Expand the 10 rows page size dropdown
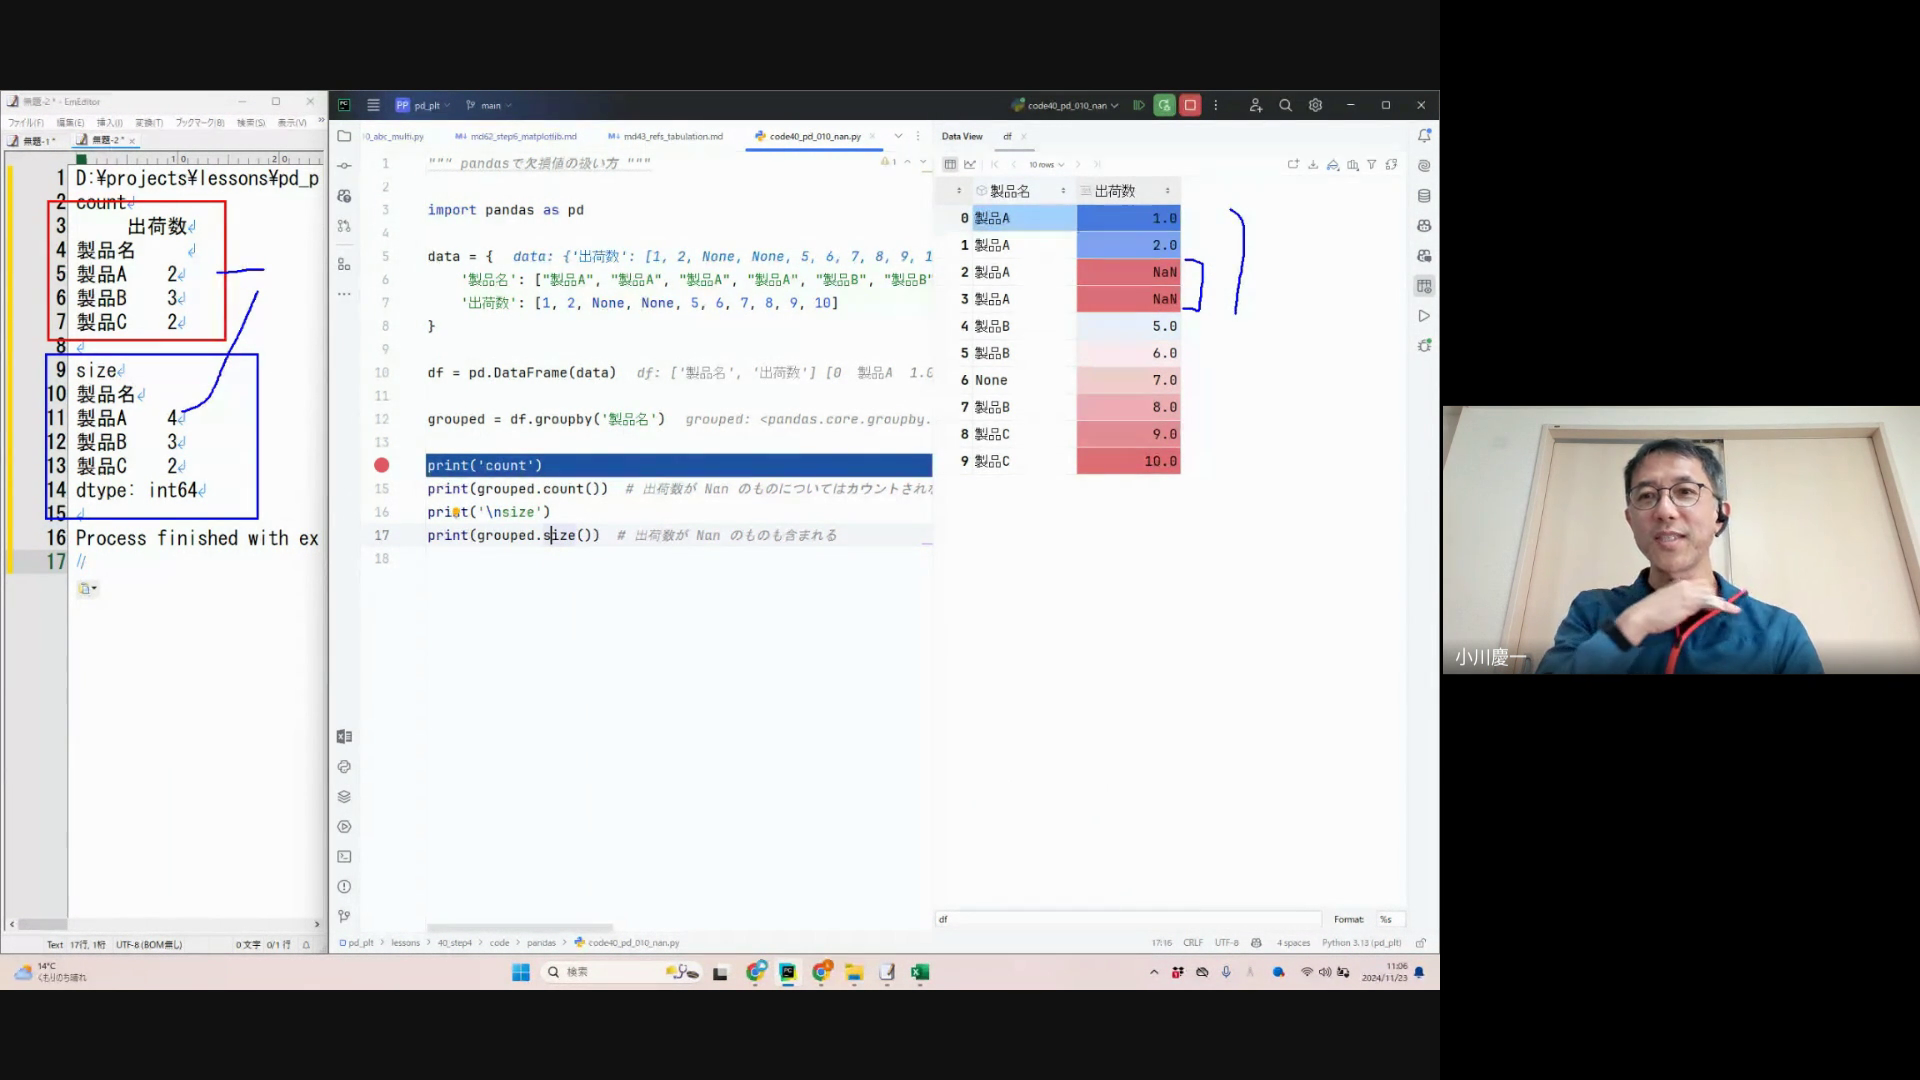Screen dimensions: 1920x1080 1046,165
